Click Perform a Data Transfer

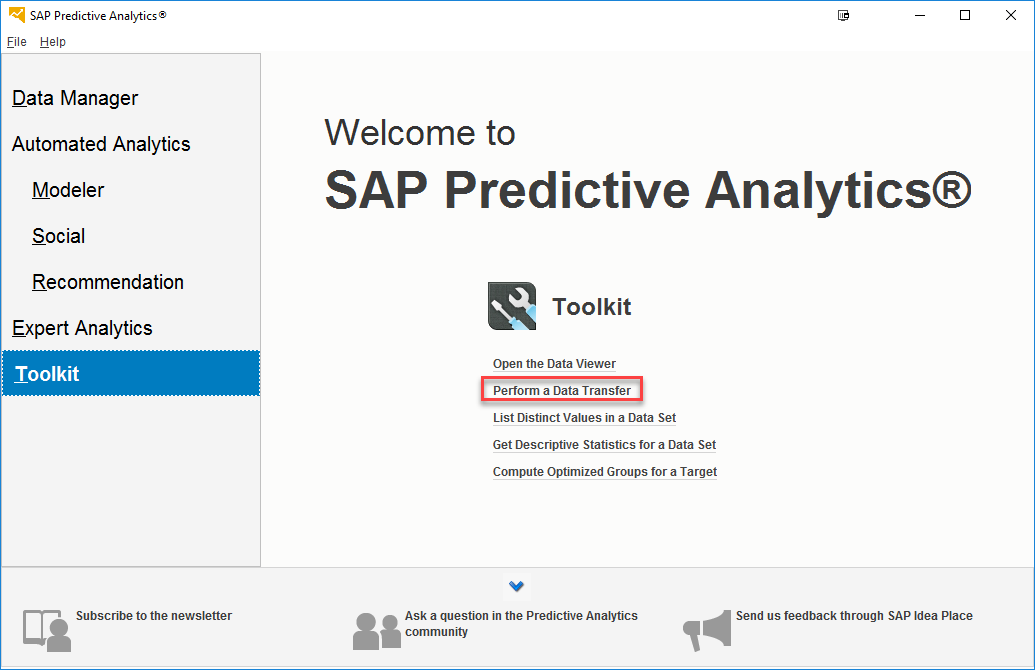click(562, 390)
